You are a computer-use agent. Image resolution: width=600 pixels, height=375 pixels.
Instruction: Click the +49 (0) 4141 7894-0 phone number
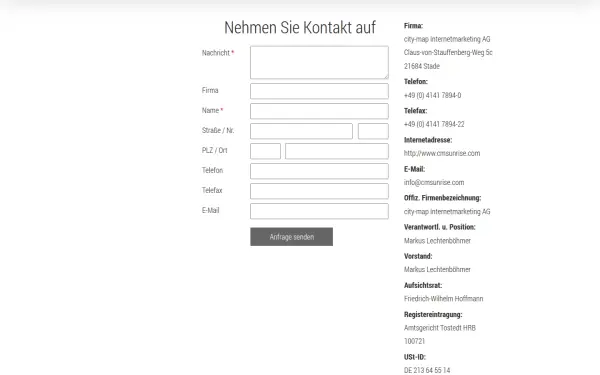pyautogui.click(x=432, y=95)
